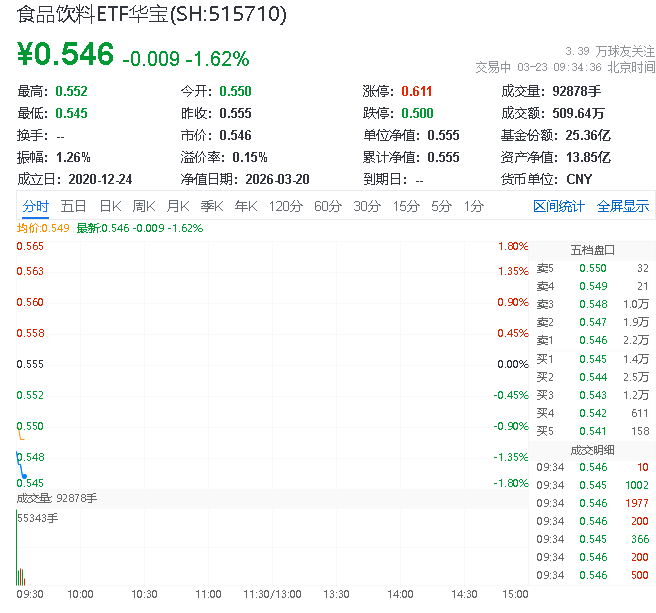The image size is (656, 613).
Task: Click the 卖1 order row at 0.546
Action: point(592,340)
